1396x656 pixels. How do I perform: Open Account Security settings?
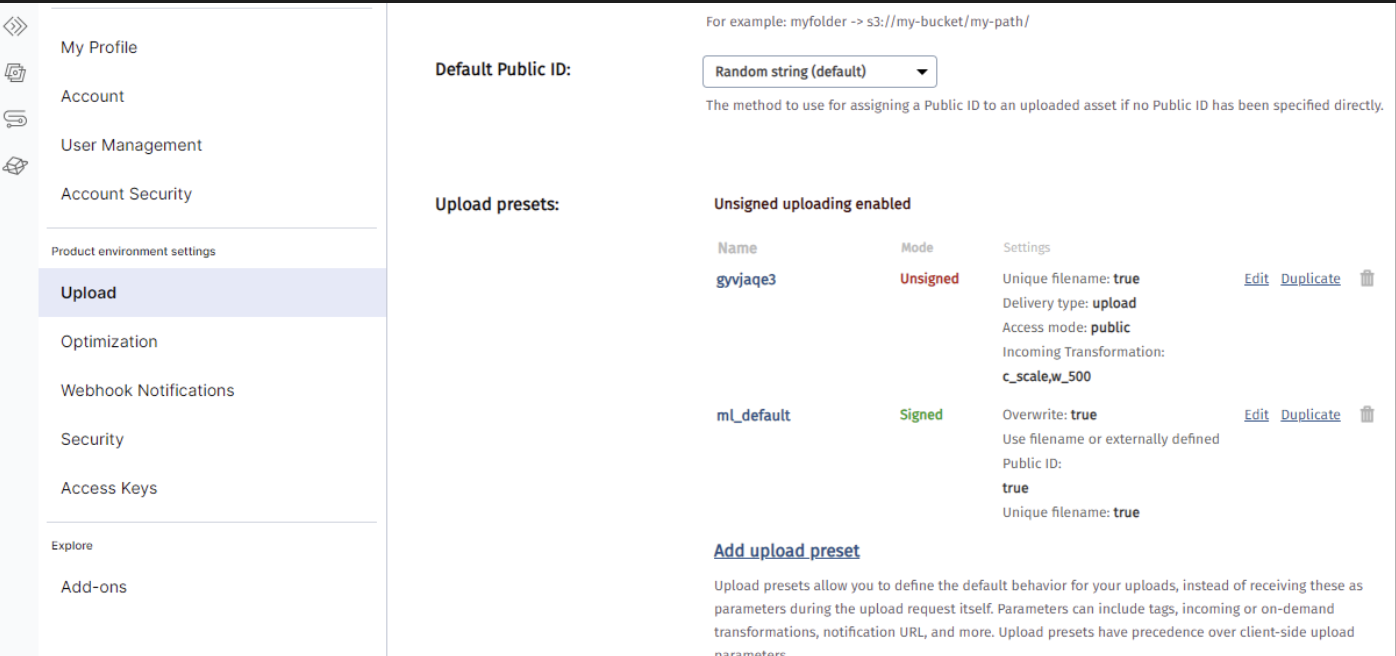(x=126, y=194)
